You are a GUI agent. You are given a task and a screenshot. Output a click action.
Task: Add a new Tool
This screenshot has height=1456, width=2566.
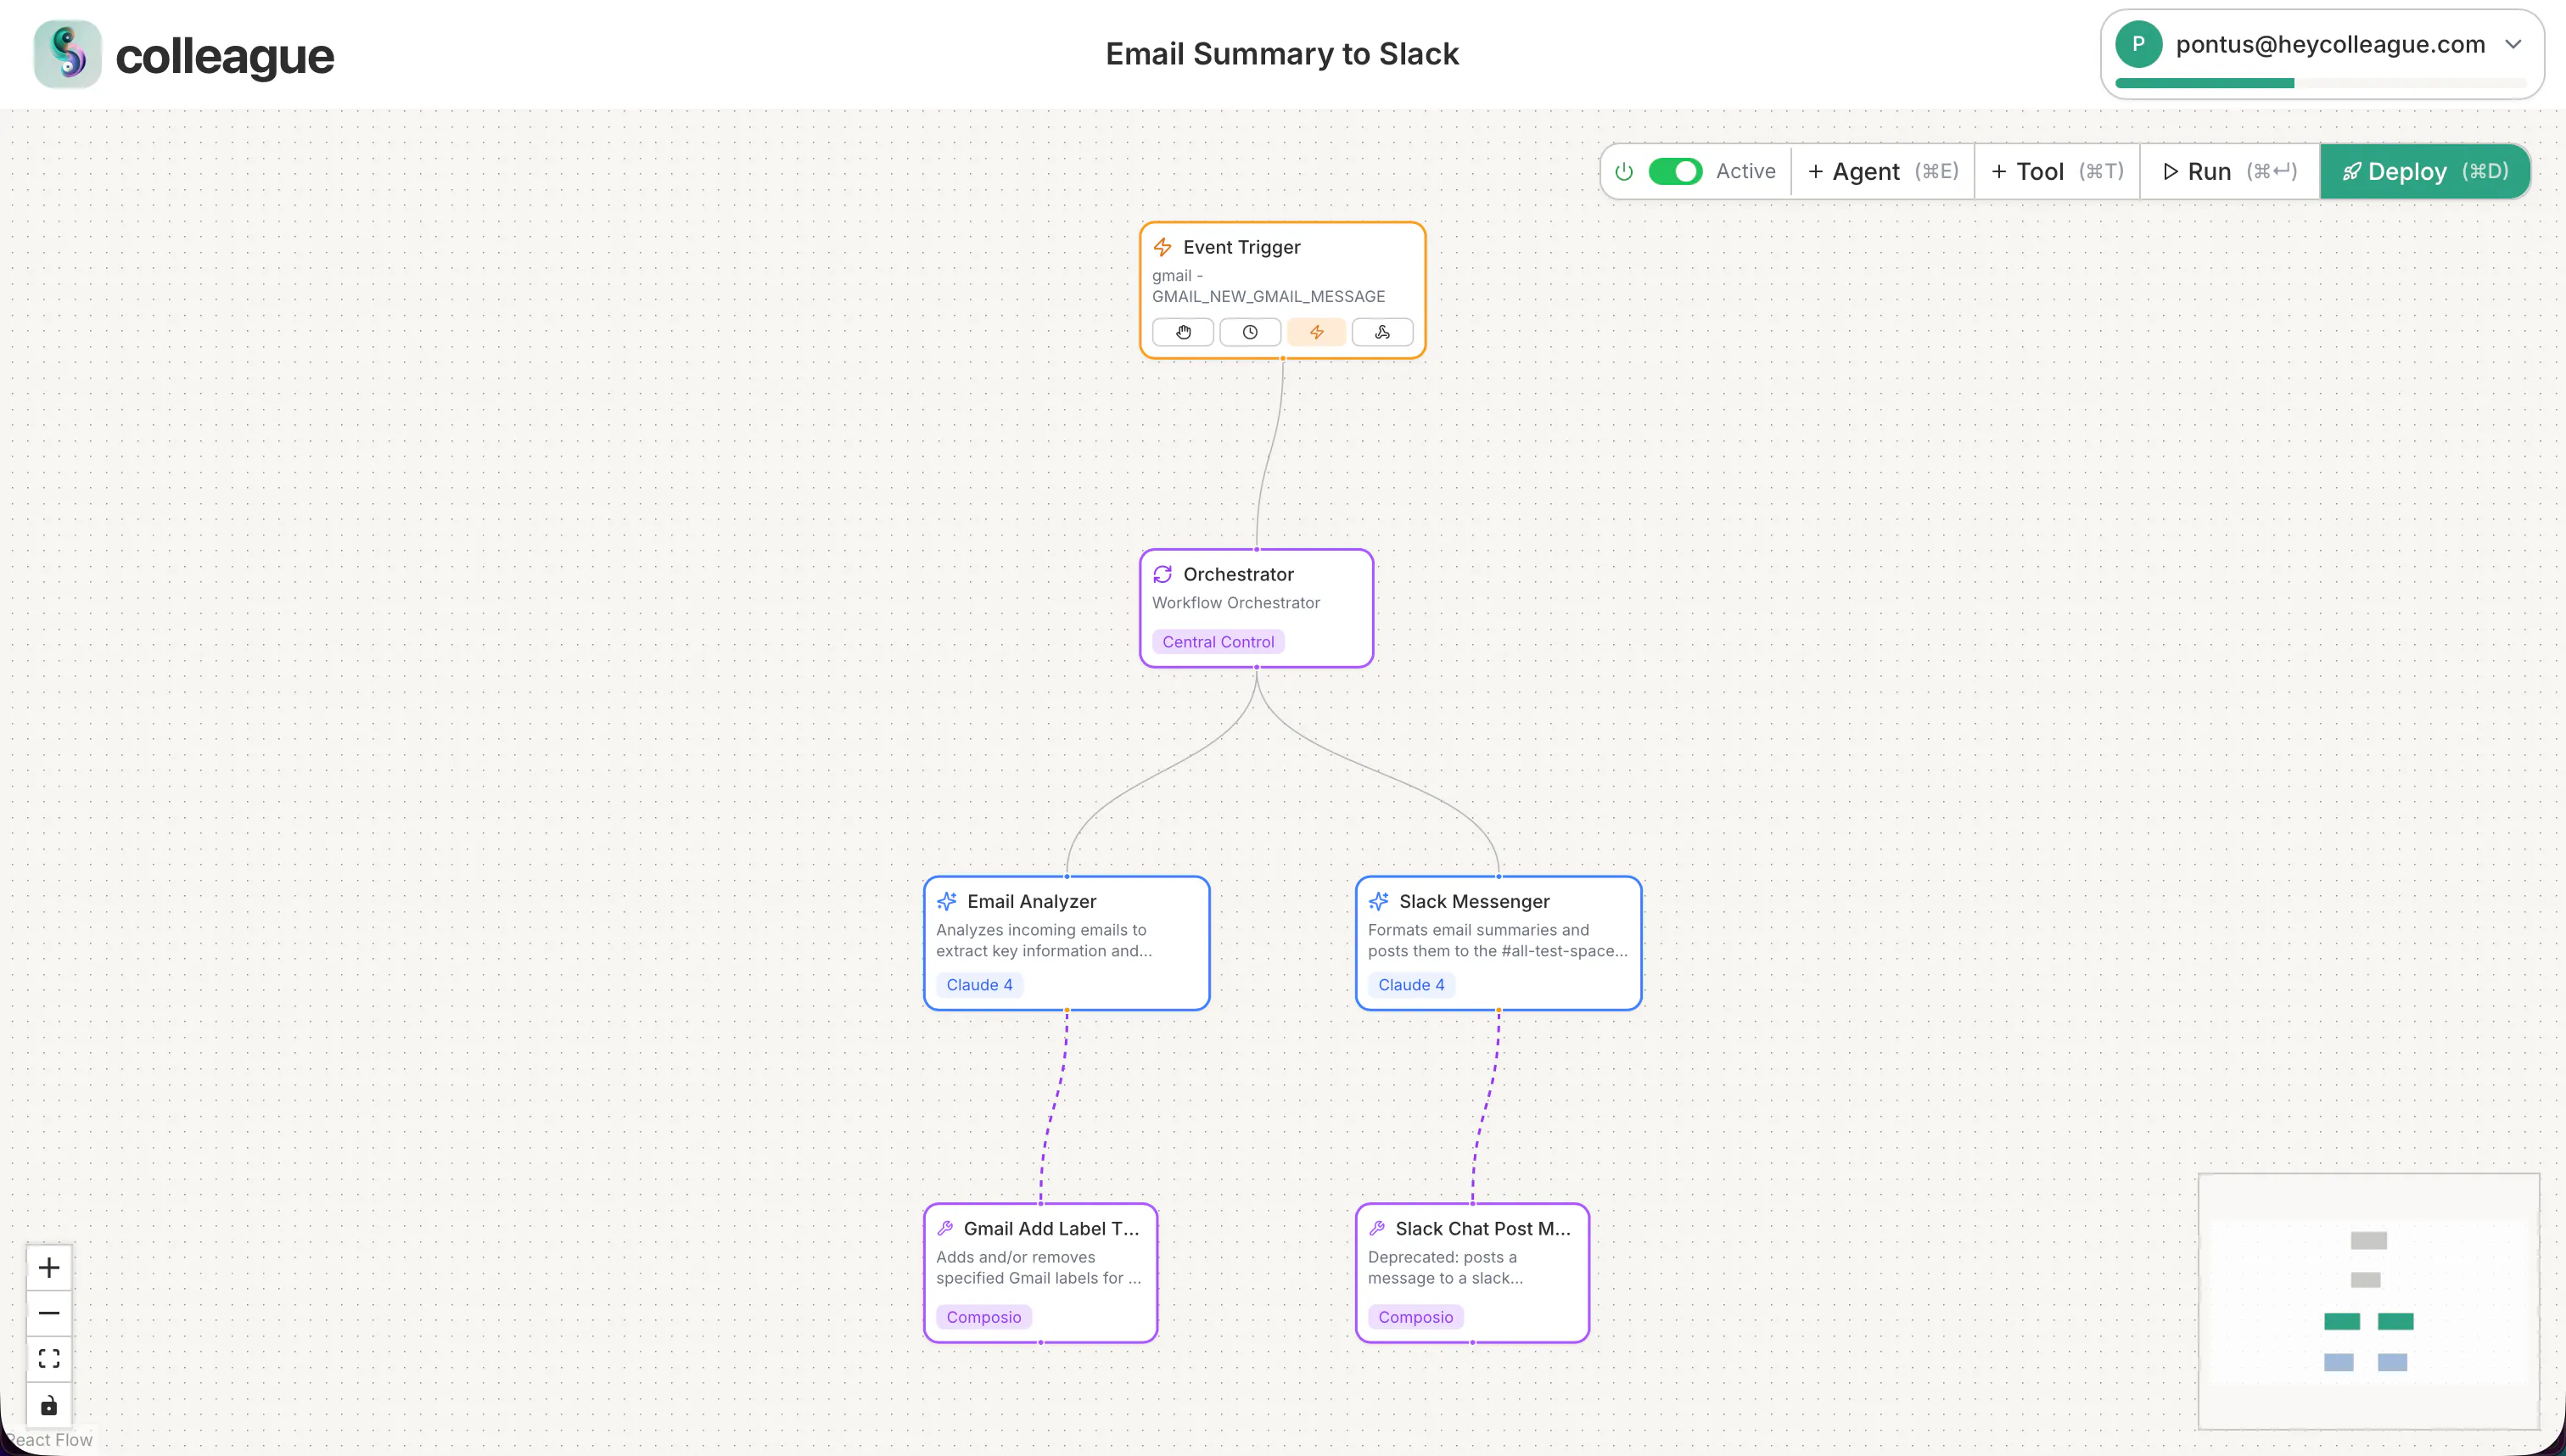[2057, 171]
